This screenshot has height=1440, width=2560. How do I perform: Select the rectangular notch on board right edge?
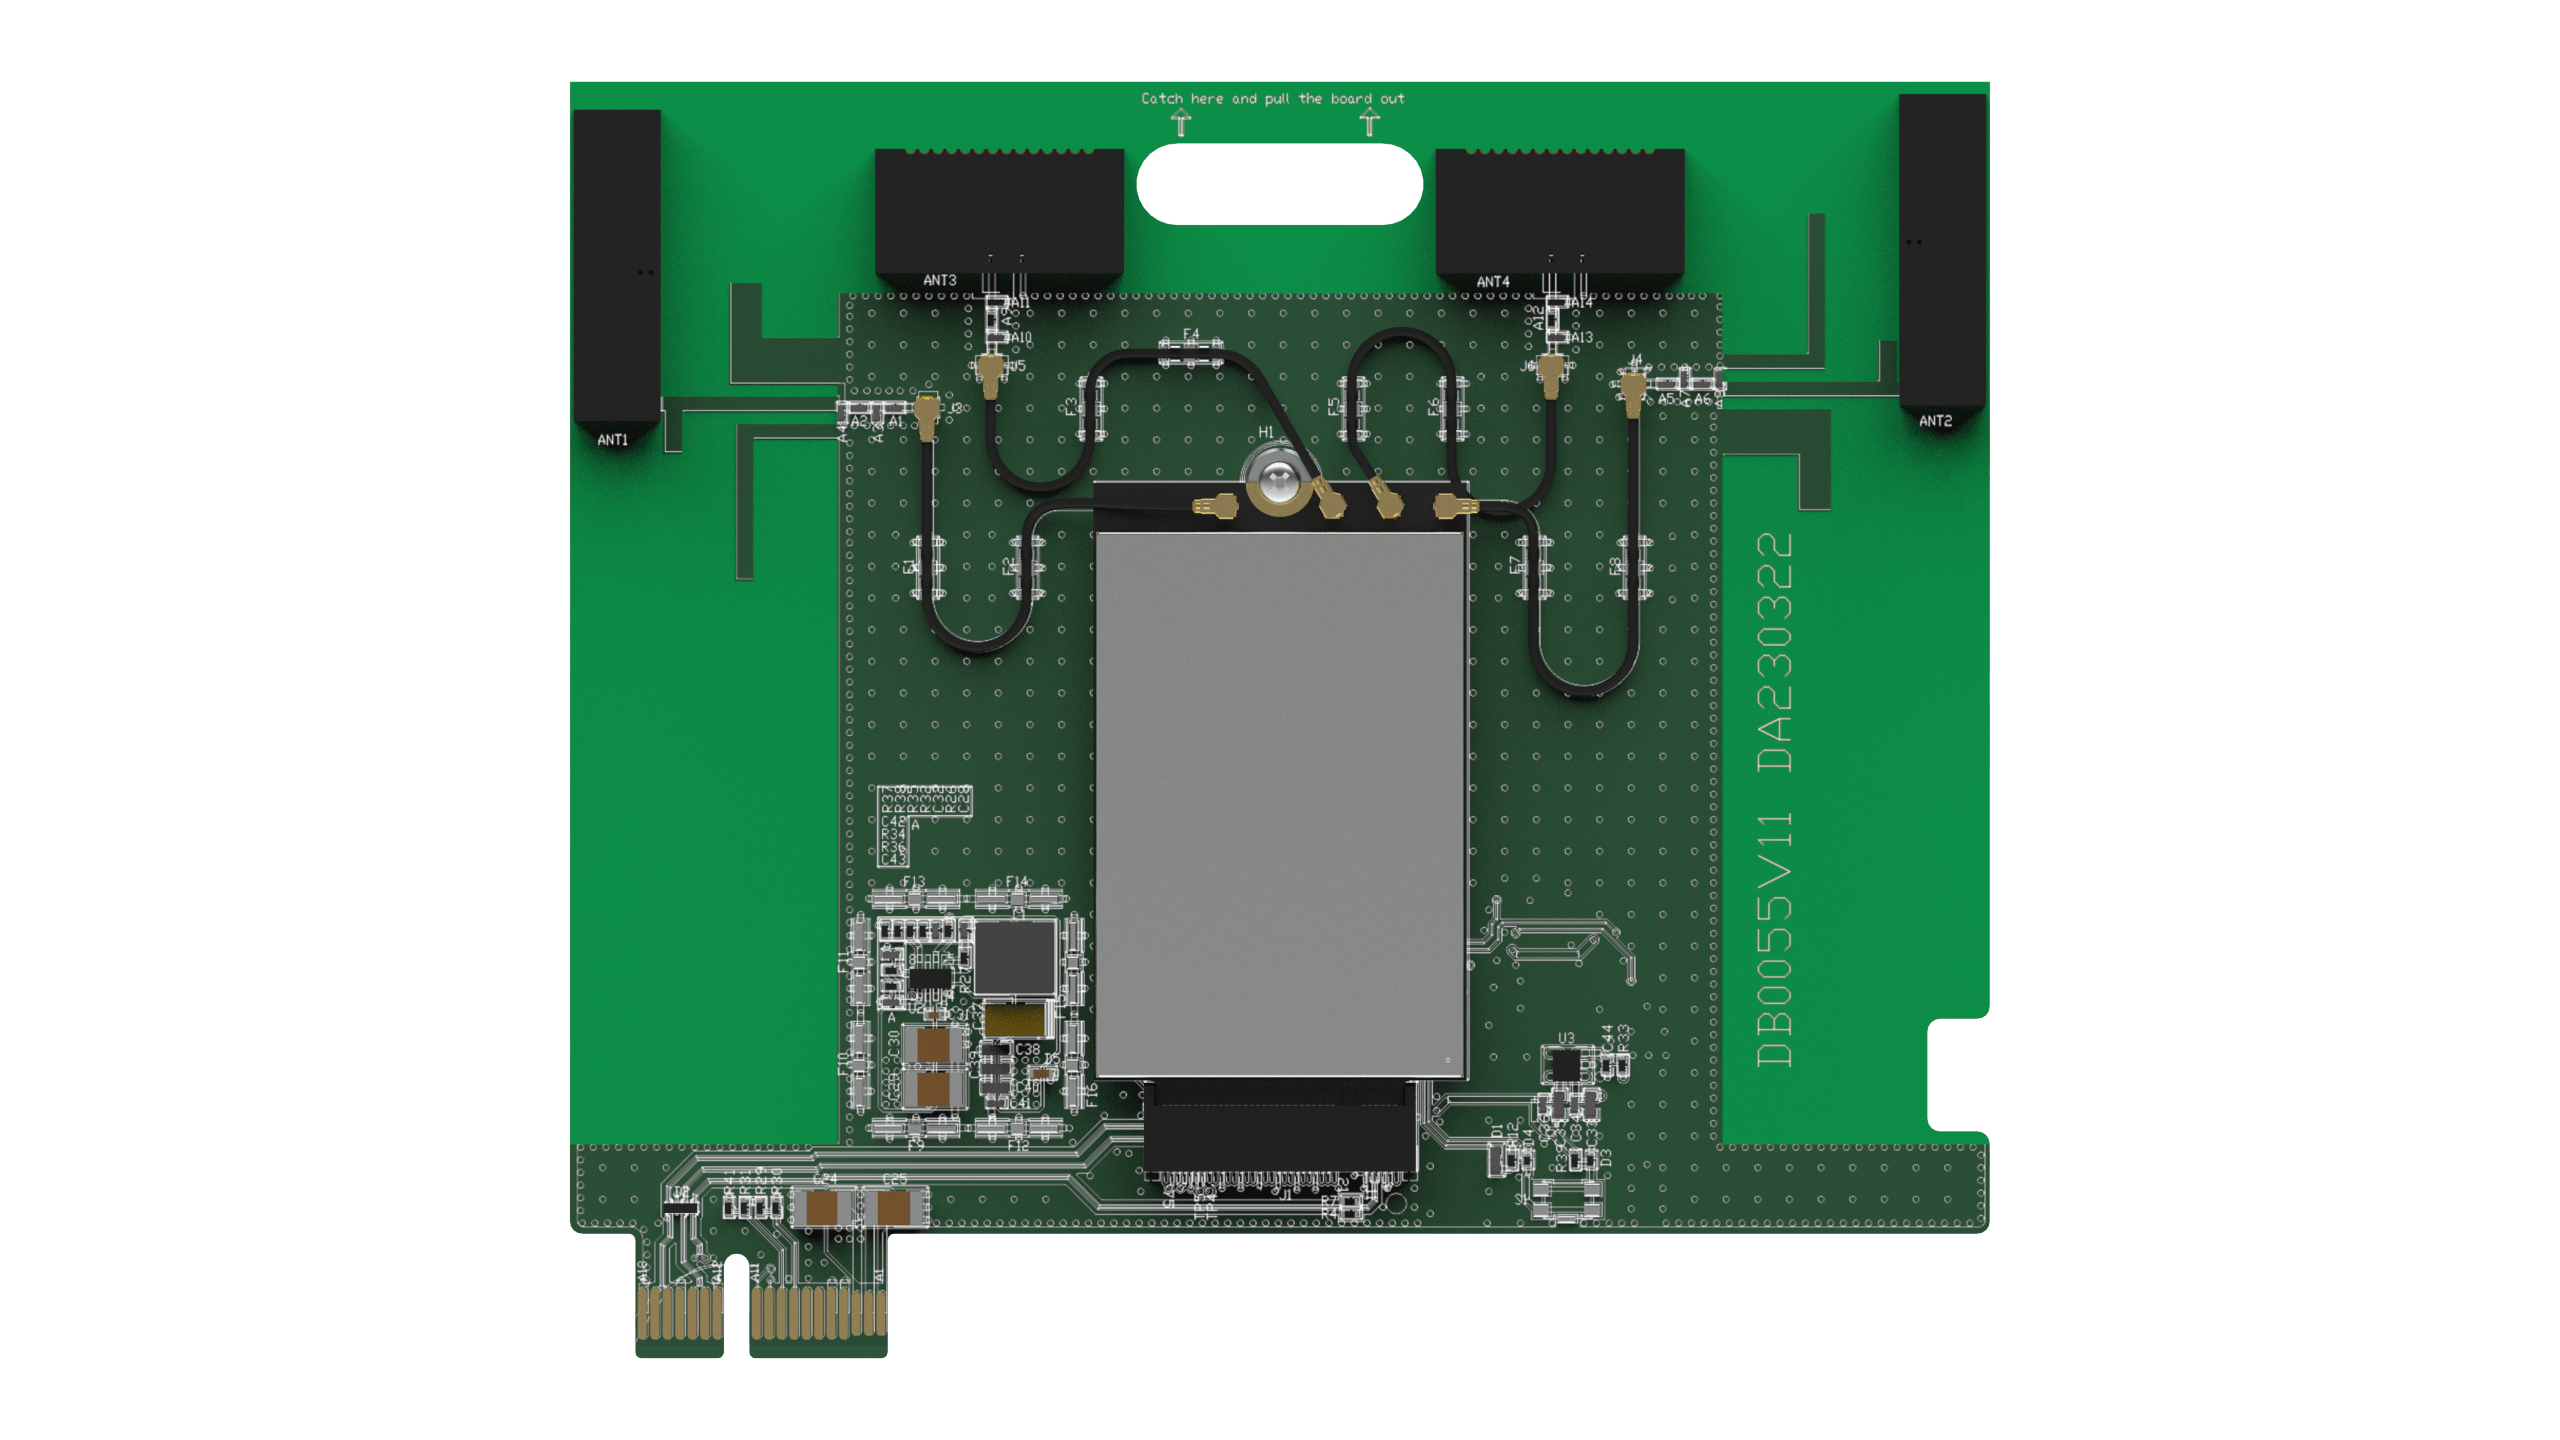click(x=1958, y=1075)
